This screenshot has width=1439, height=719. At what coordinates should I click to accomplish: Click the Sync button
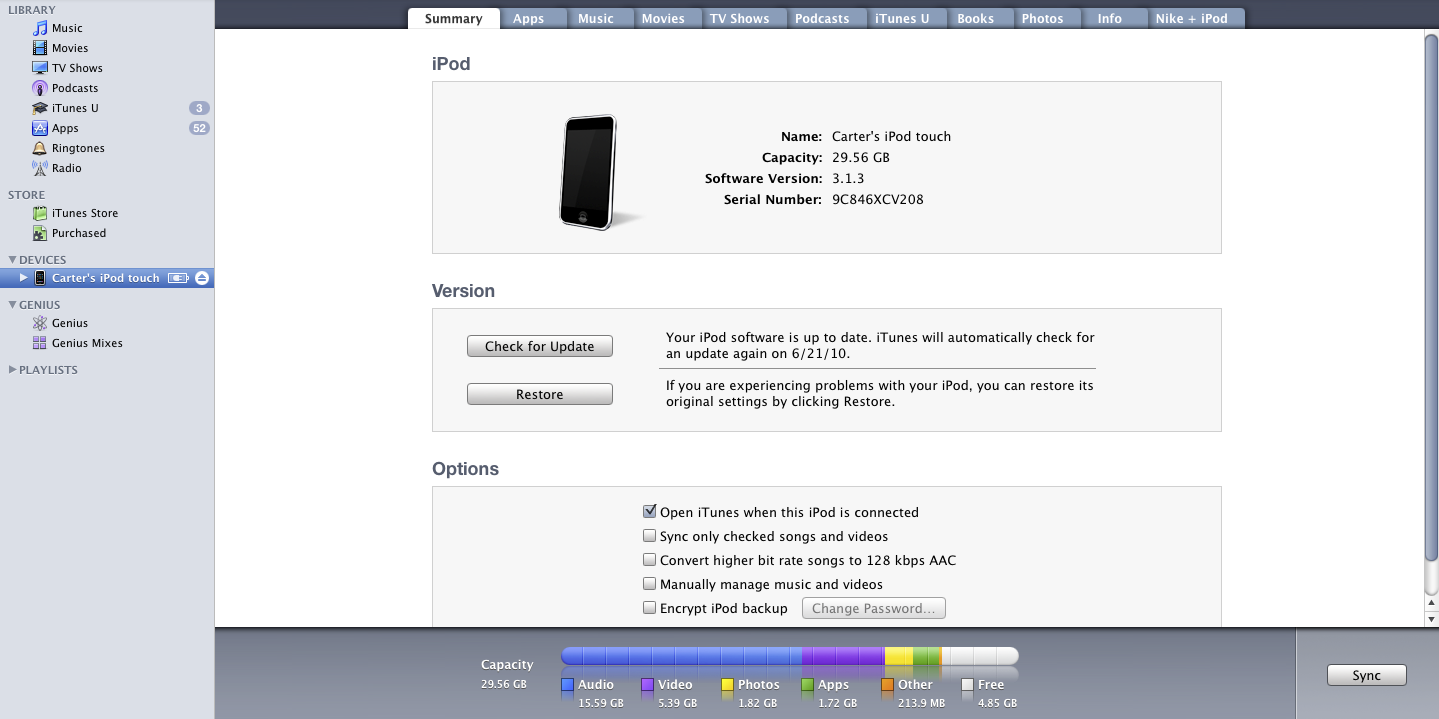pos(1367,675)
